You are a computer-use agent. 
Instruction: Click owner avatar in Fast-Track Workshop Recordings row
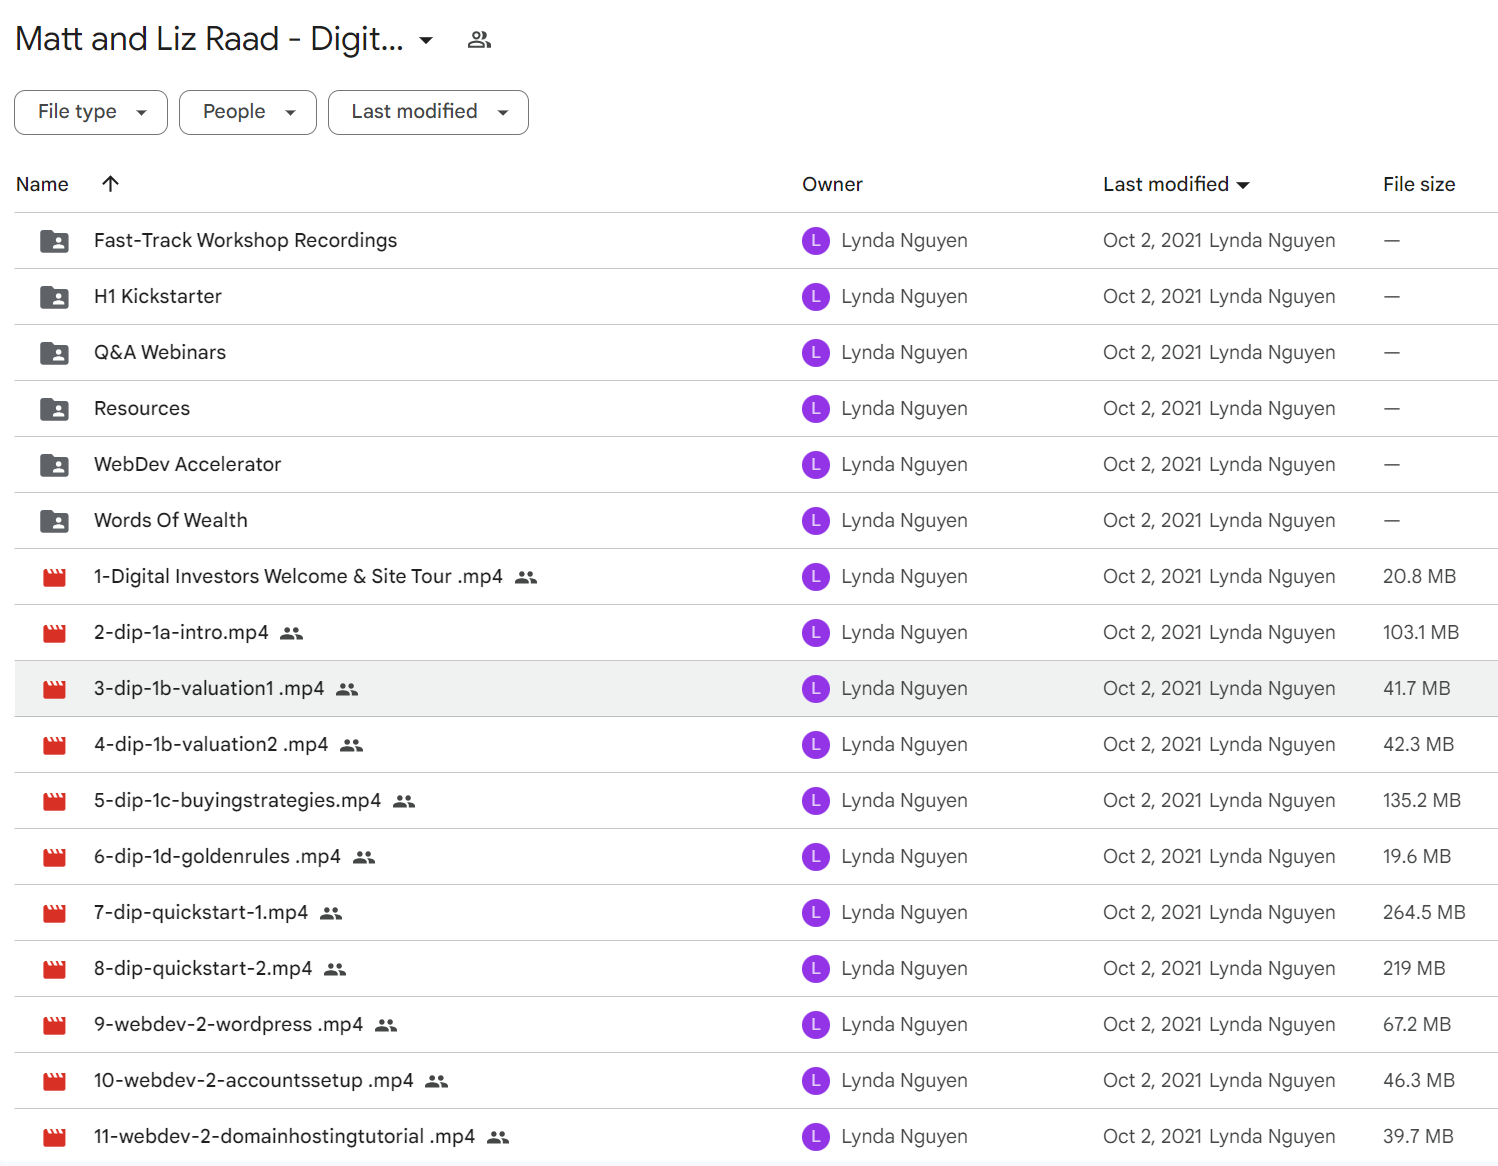coord(816,240)
